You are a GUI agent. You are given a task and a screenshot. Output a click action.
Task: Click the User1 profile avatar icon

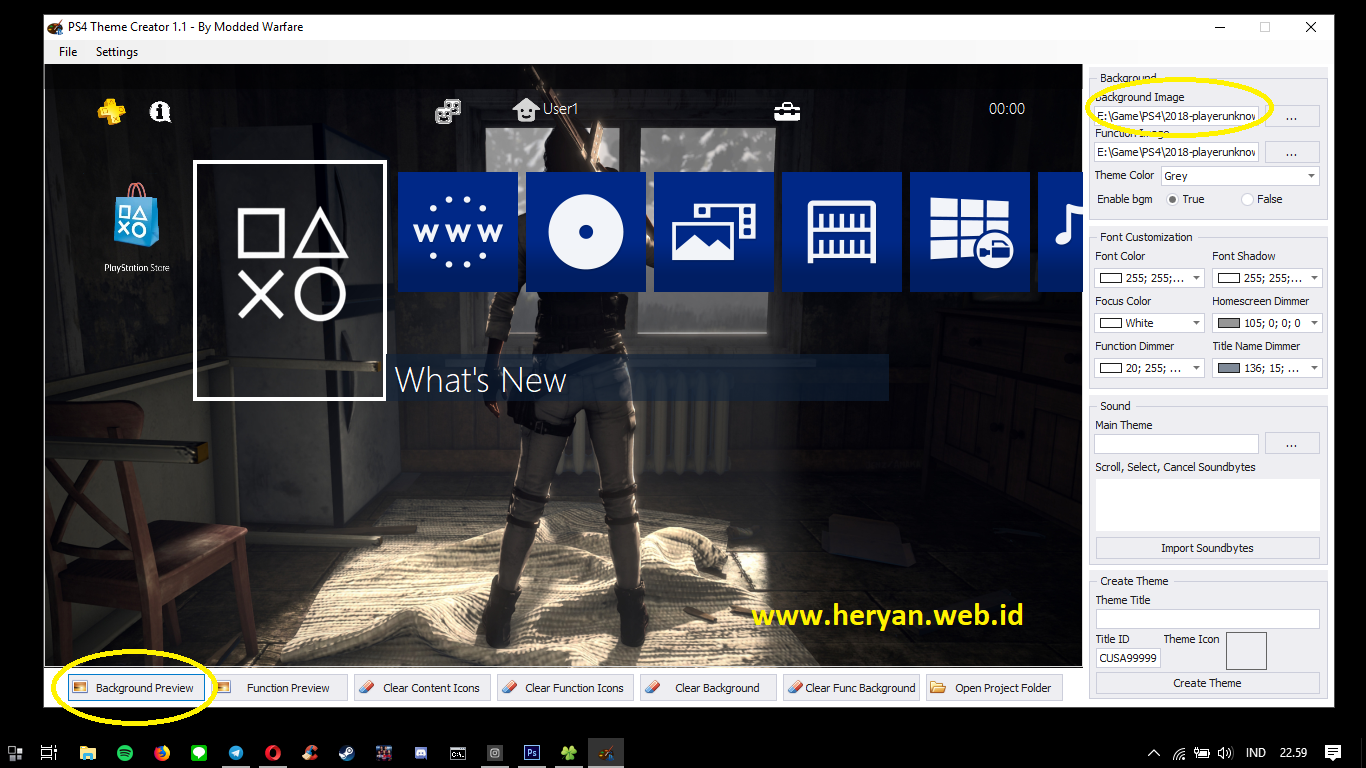(526, 110)
